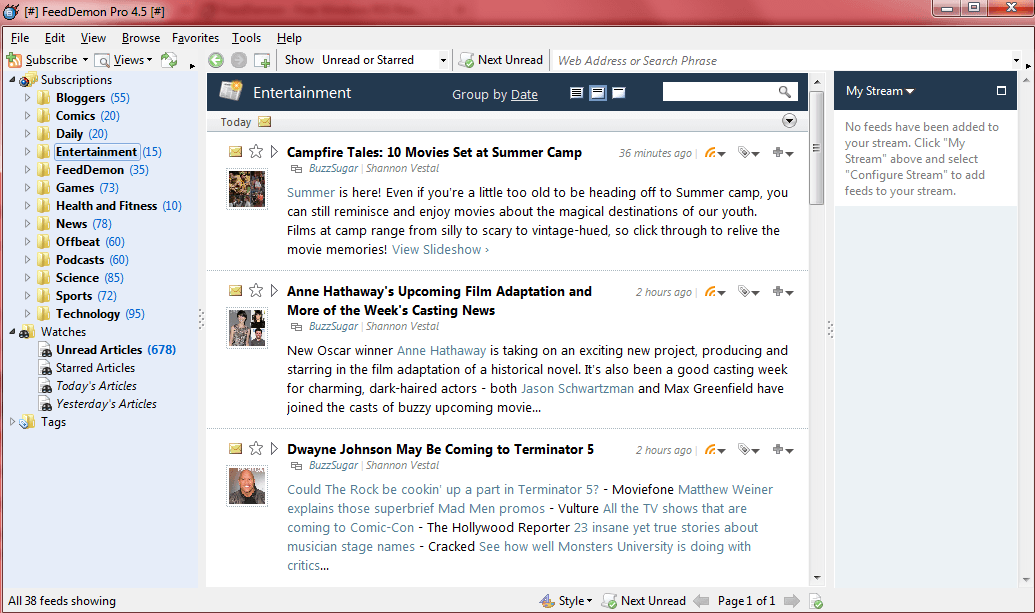Open plus share menu on Campfire Tales article
The image size is (1035, 613).
click(x=783, y=152)
